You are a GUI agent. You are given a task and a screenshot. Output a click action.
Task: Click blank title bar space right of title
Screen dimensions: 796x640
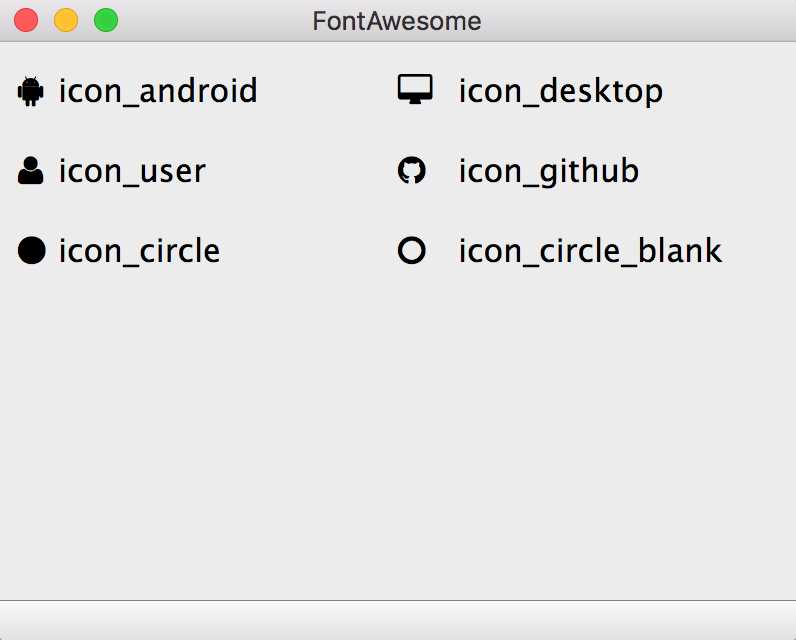click(x=640, y=21)
